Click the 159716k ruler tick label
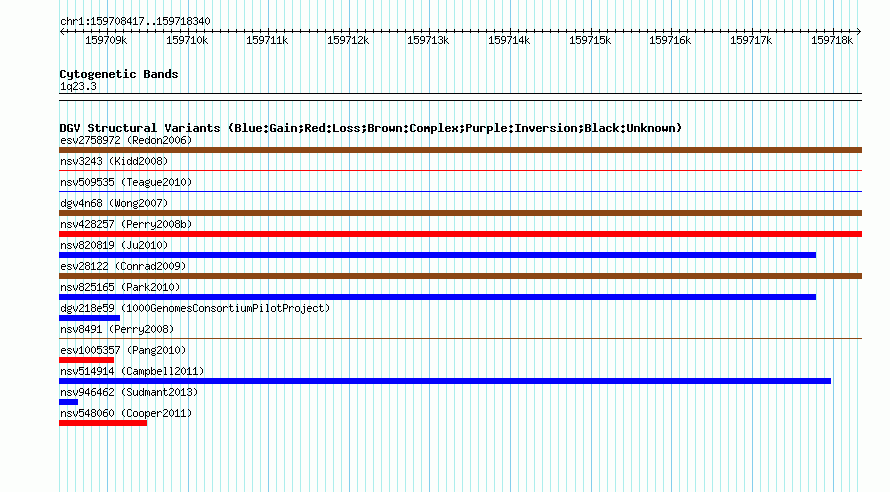This screenshot has height=492, width=890. coord(670,40)
